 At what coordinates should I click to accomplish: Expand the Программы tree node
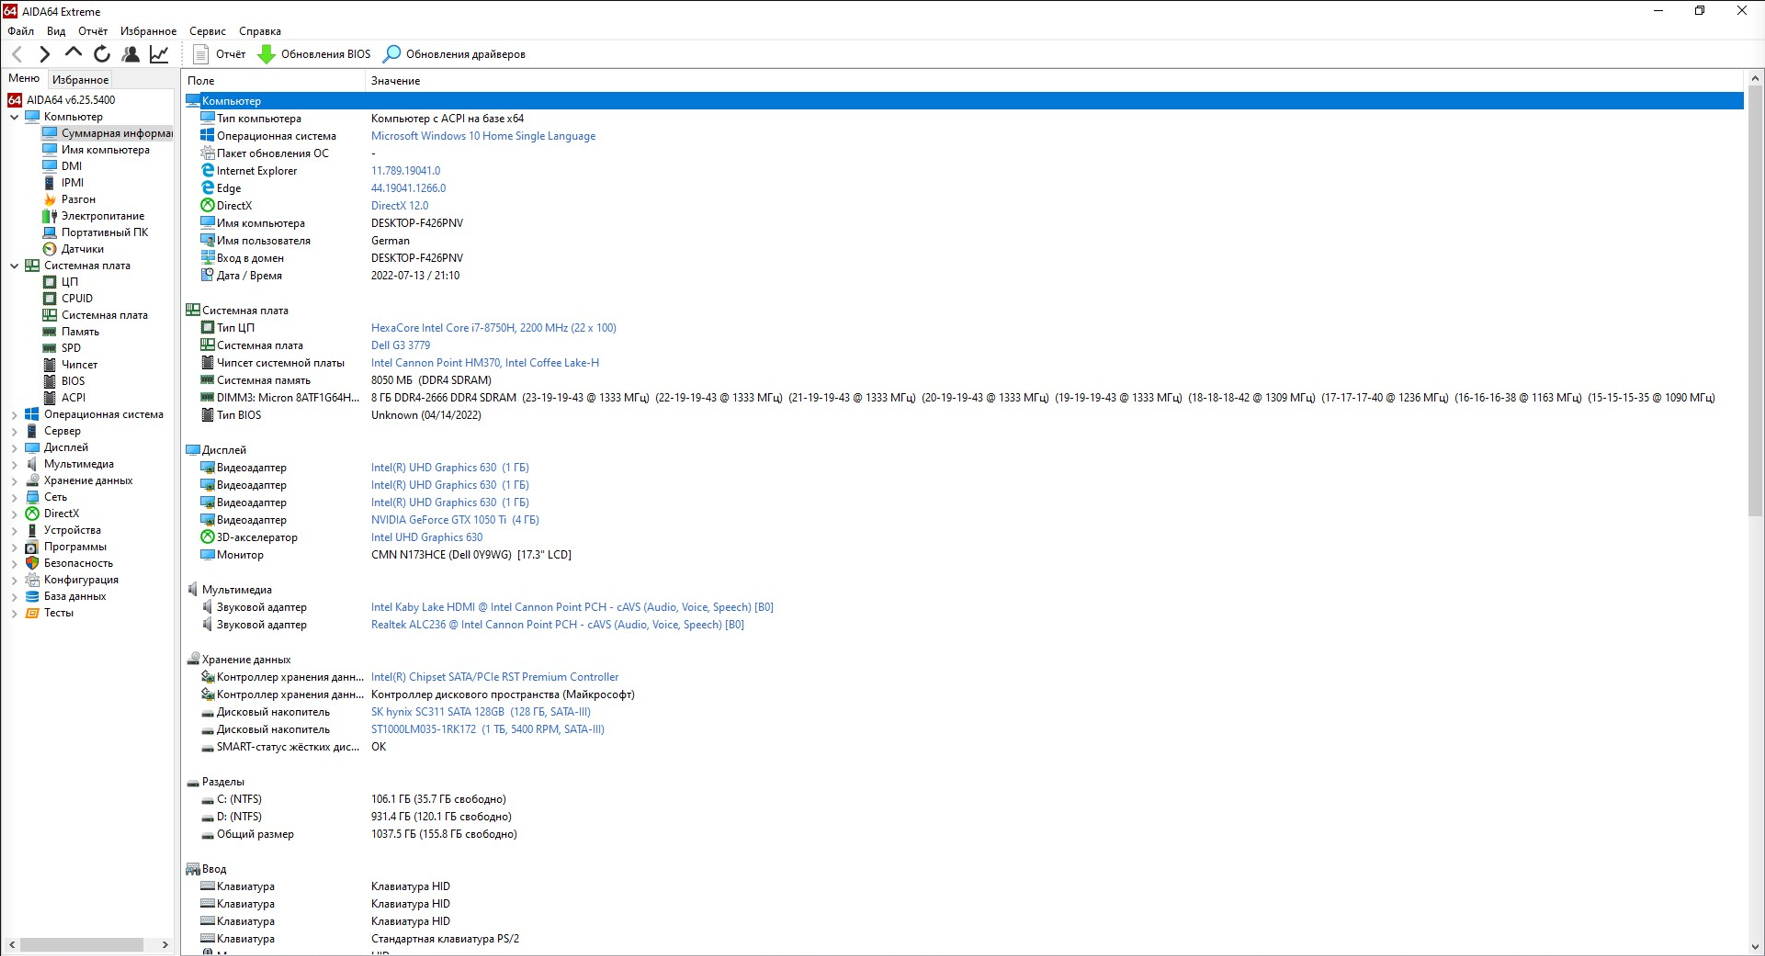pyautogui.click(x=14, y=547)
